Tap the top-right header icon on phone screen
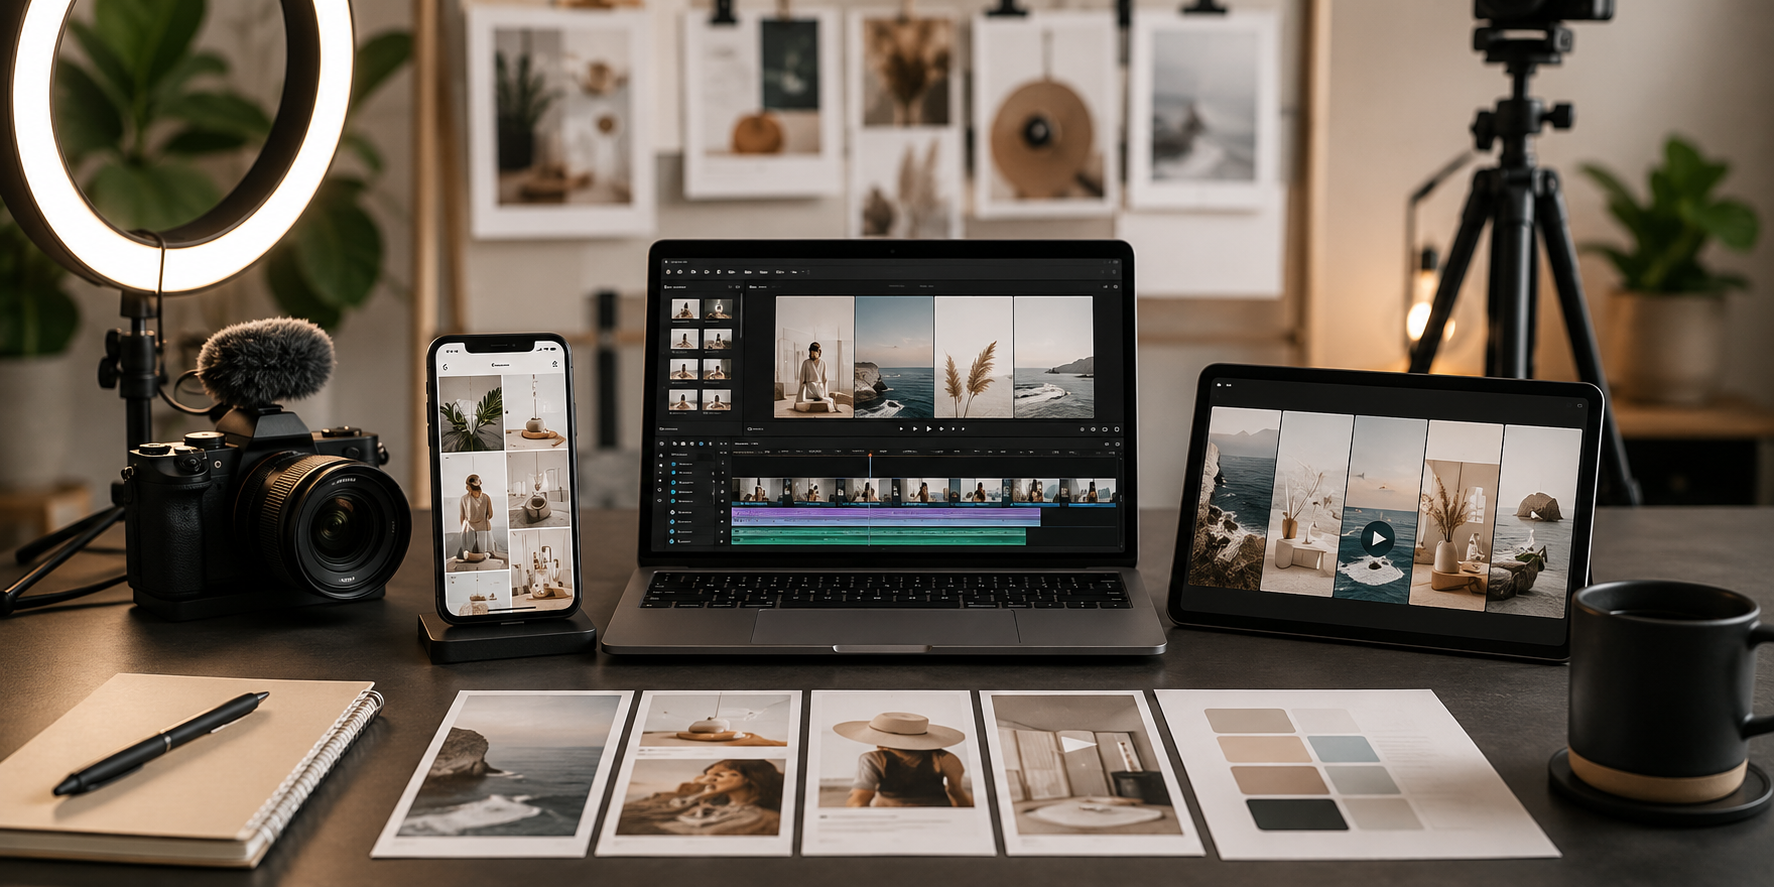This screenshot has height=887, width=1774. (555, 365)
